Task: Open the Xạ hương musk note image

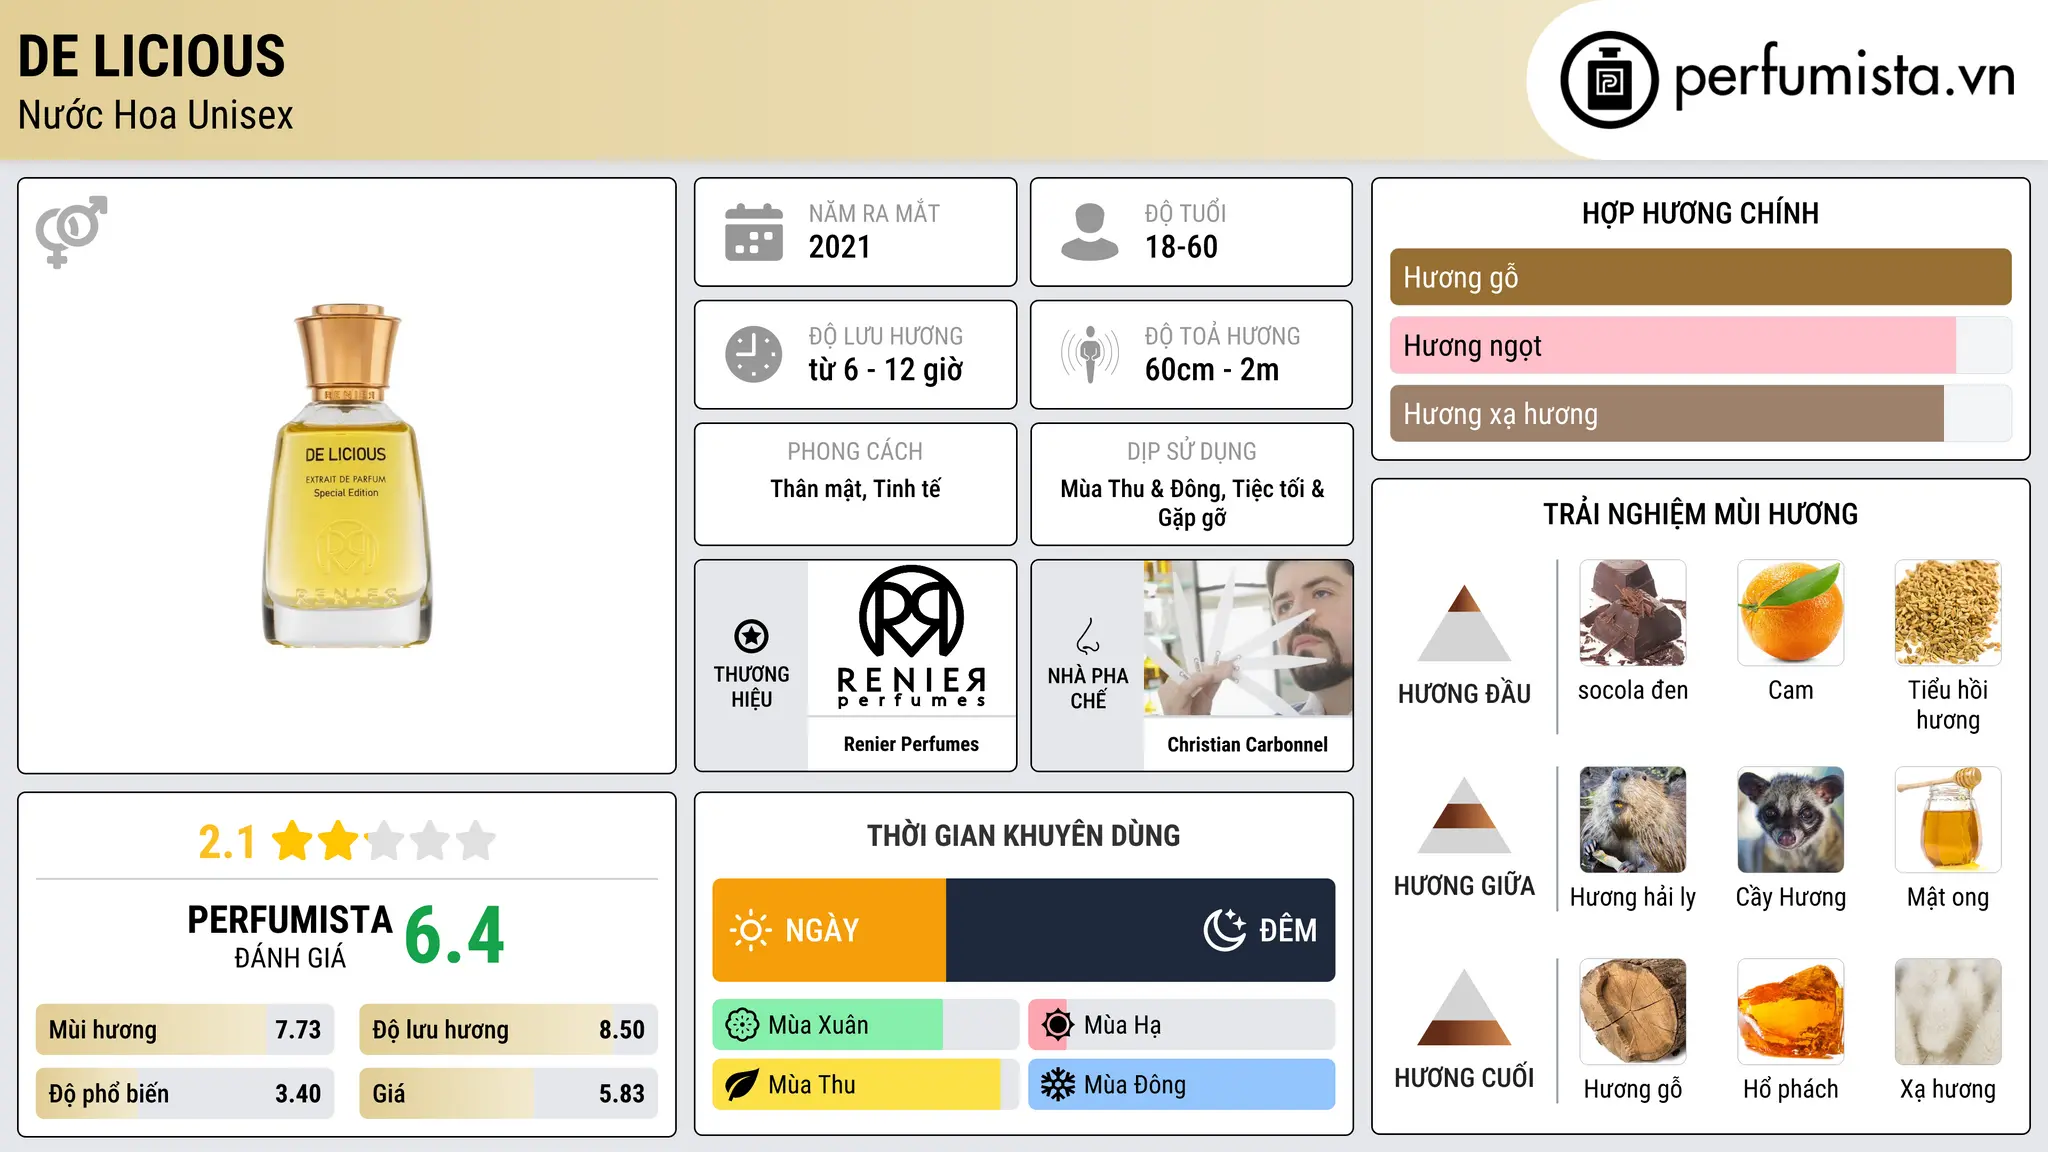Action: [x=1948, y=1012]
